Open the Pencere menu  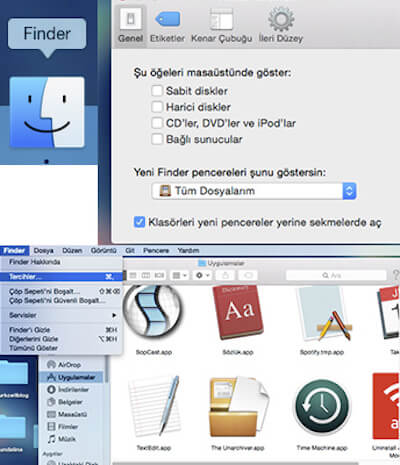[156, 250]
